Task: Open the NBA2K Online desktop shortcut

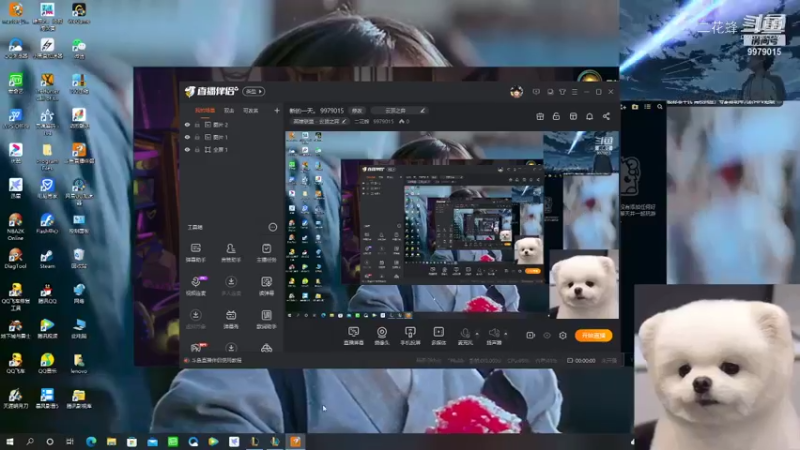Action: click(x=15, y=227)
